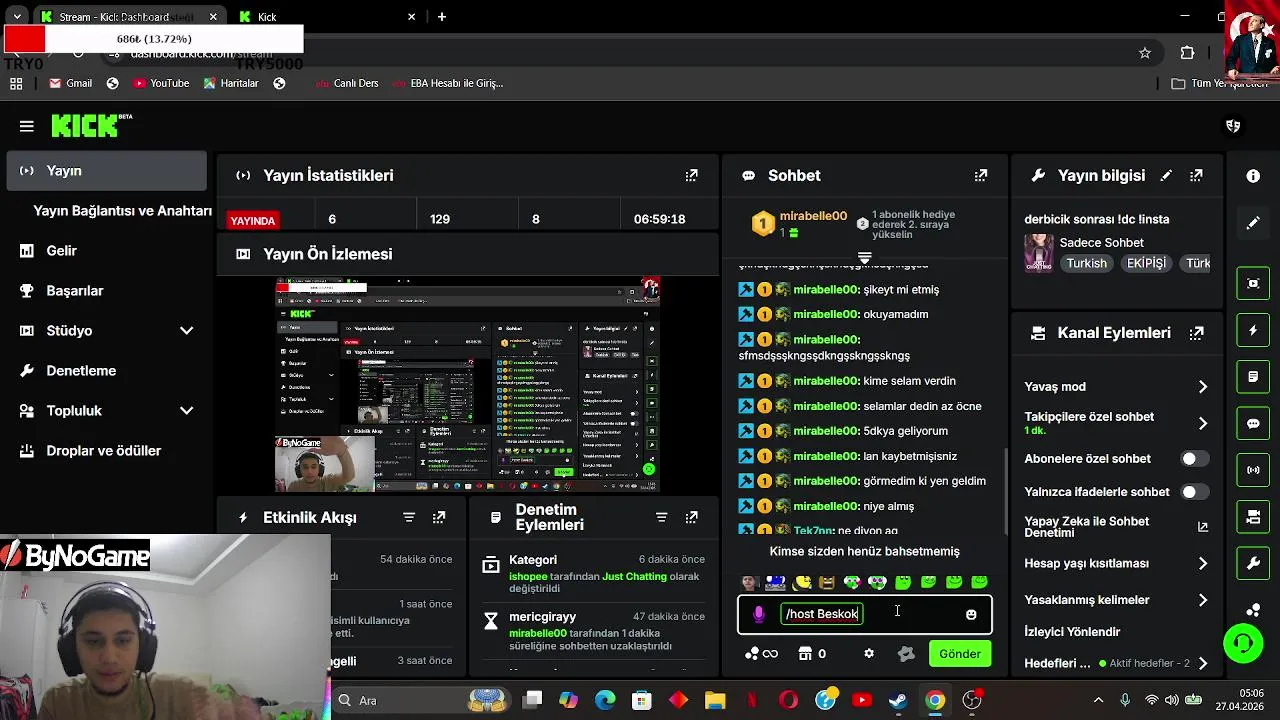The height and width of the screenshot is (720, 1280).
Task: Open the emoji picker in chat input
Action: click(x=971, y=614)
